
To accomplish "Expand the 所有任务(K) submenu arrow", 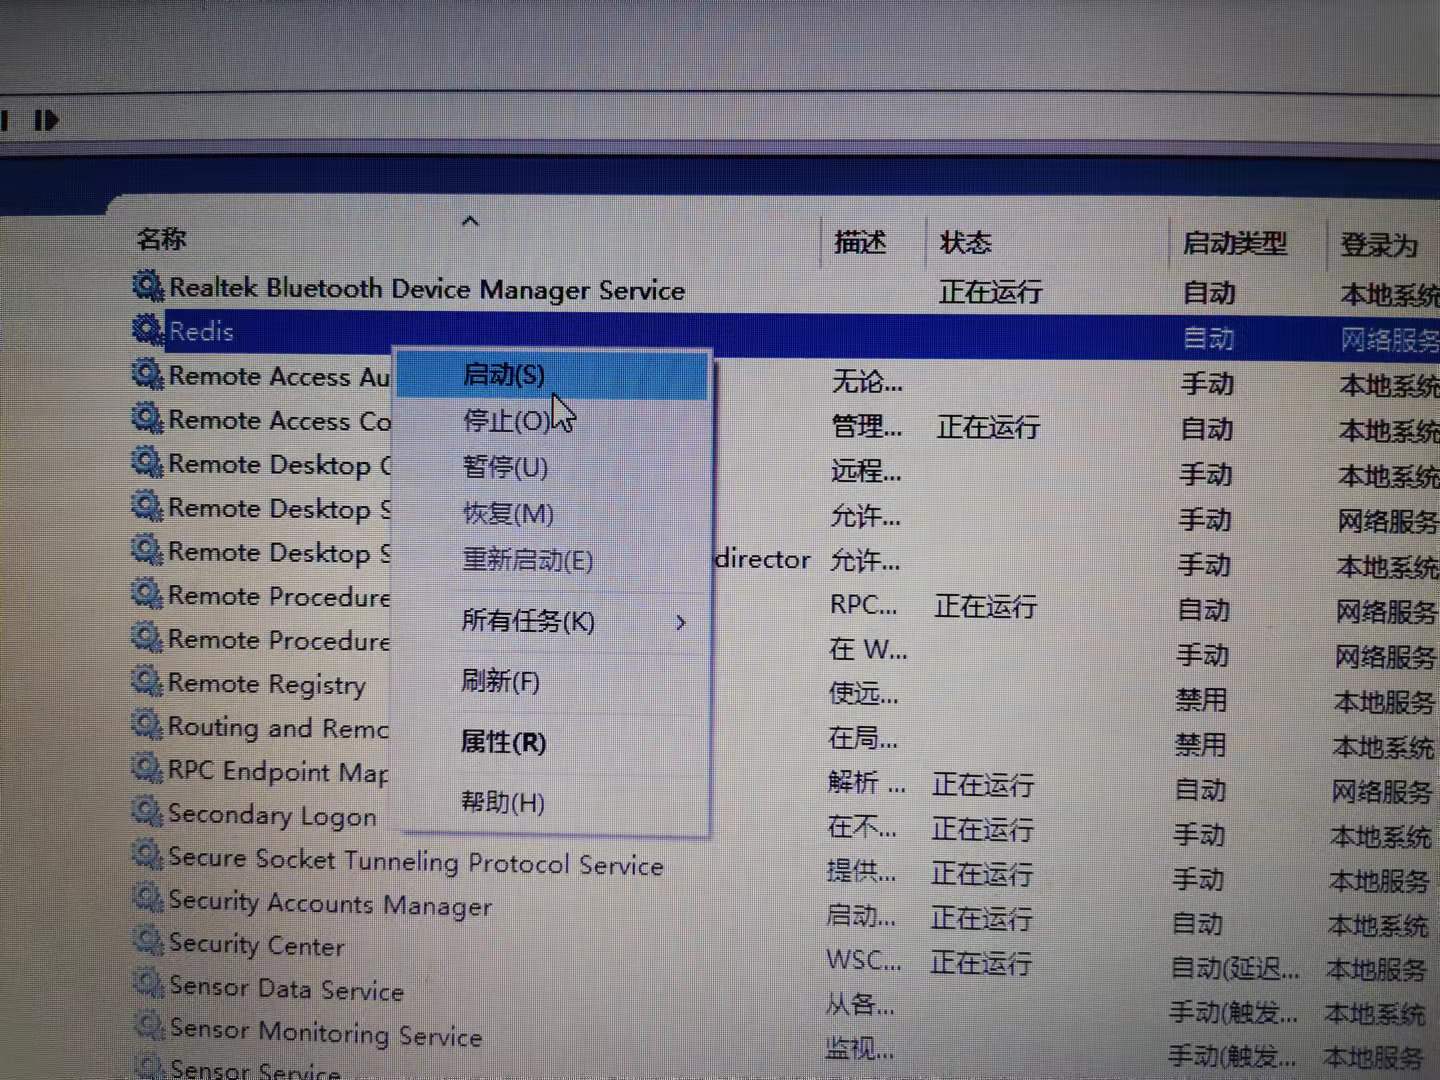I will tap(681, 622).
